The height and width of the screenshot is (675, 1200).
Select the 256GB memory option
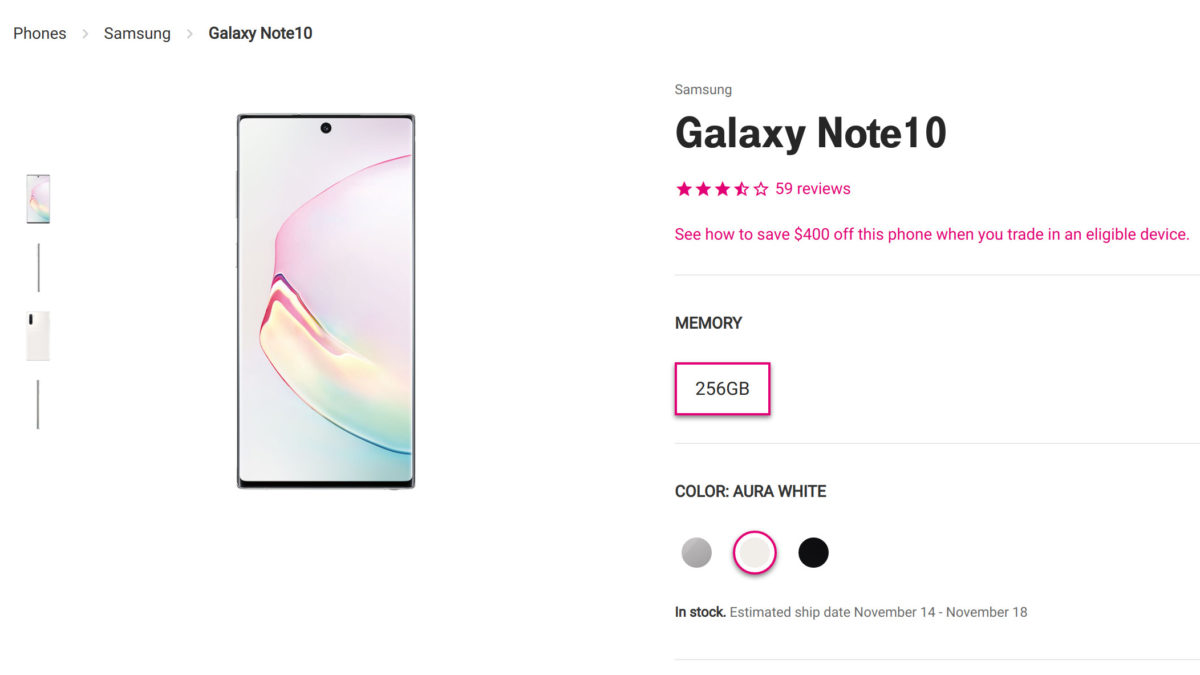tap(722, 389)
